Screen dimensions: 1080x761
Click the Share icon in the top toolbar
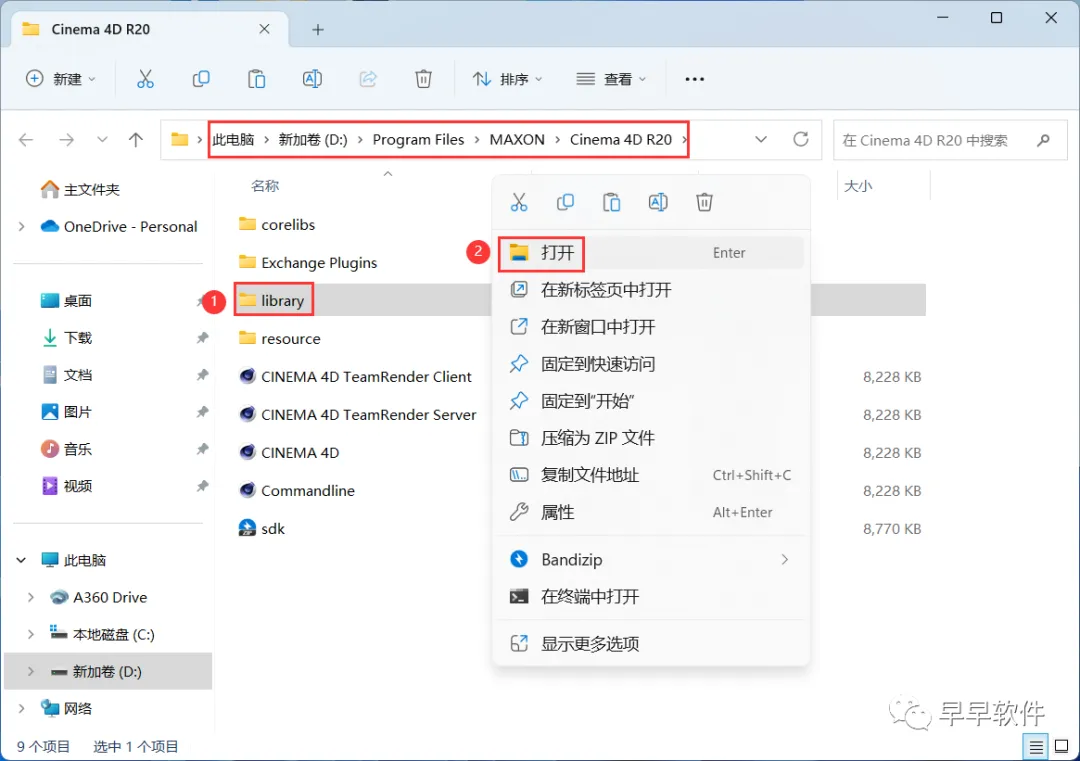point(368,79)
